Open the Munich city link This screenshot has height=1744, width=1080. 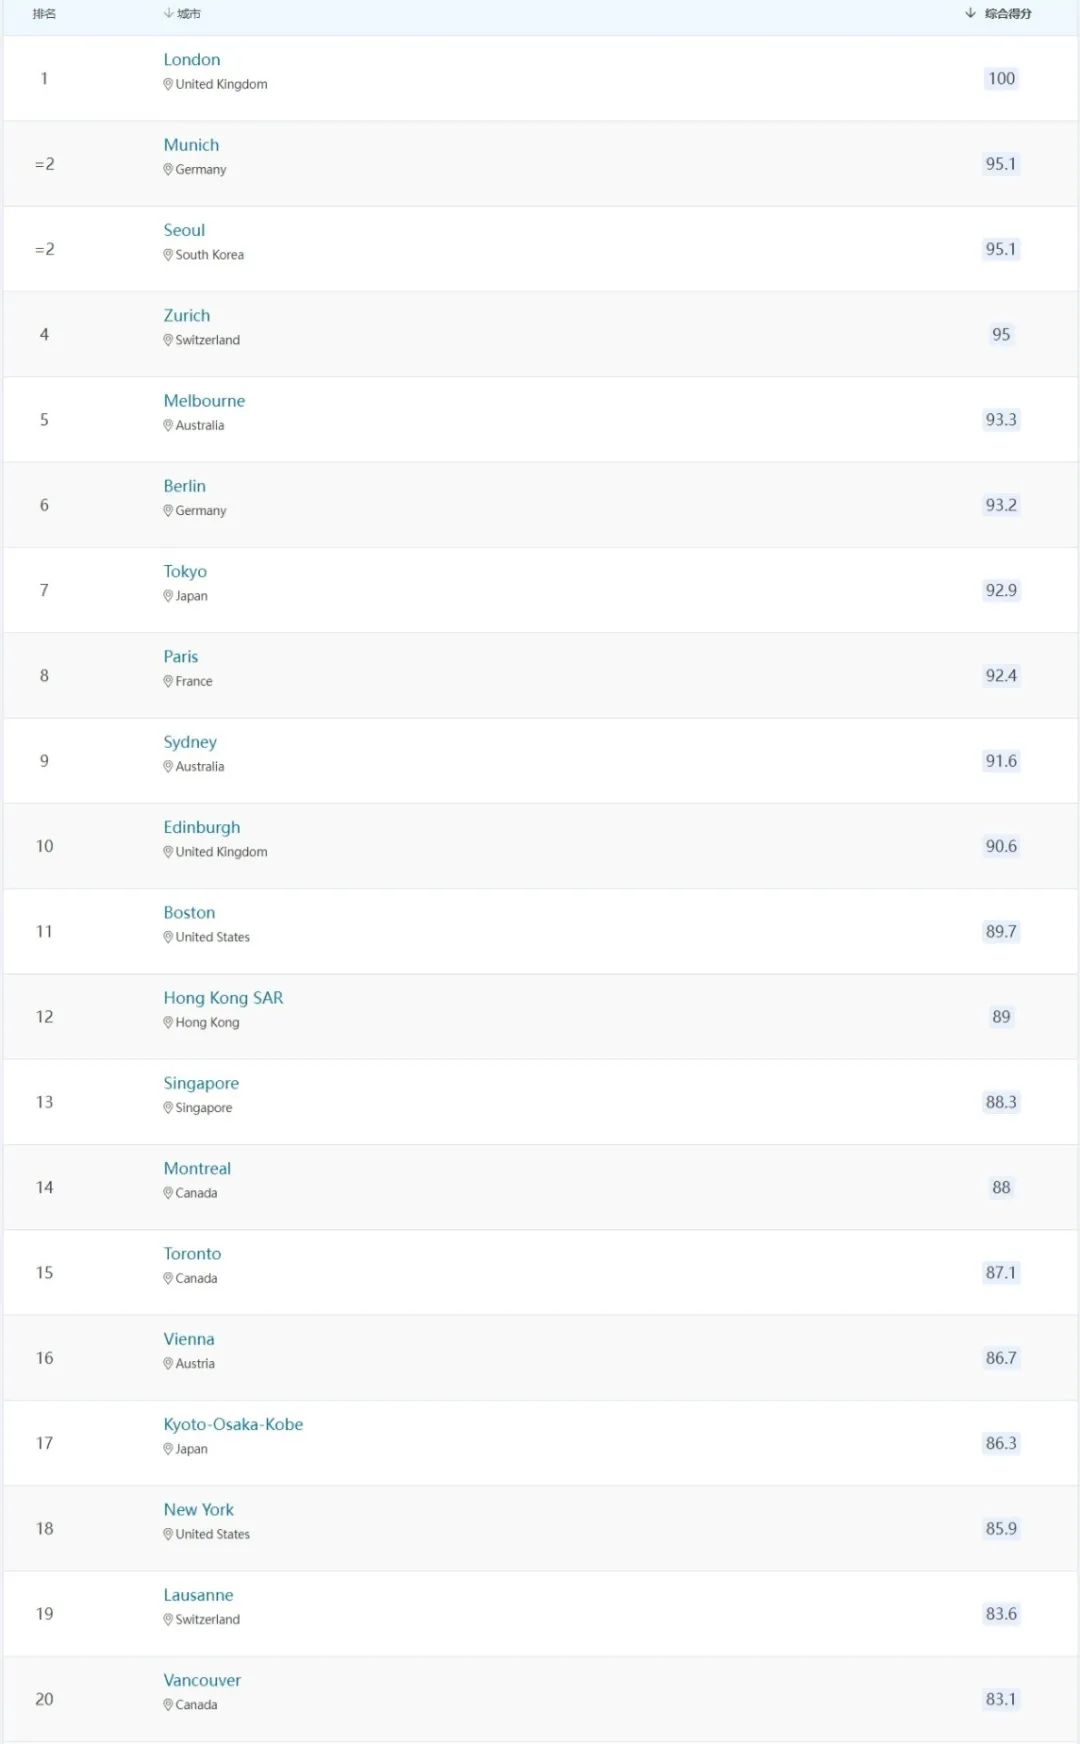pyautogui.click(x=191, y=145)
